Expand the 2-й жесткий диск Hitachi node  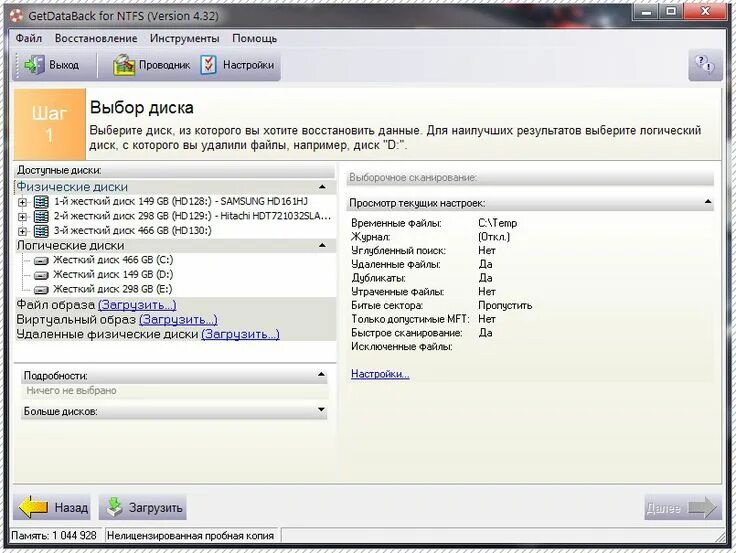(22, 217)
